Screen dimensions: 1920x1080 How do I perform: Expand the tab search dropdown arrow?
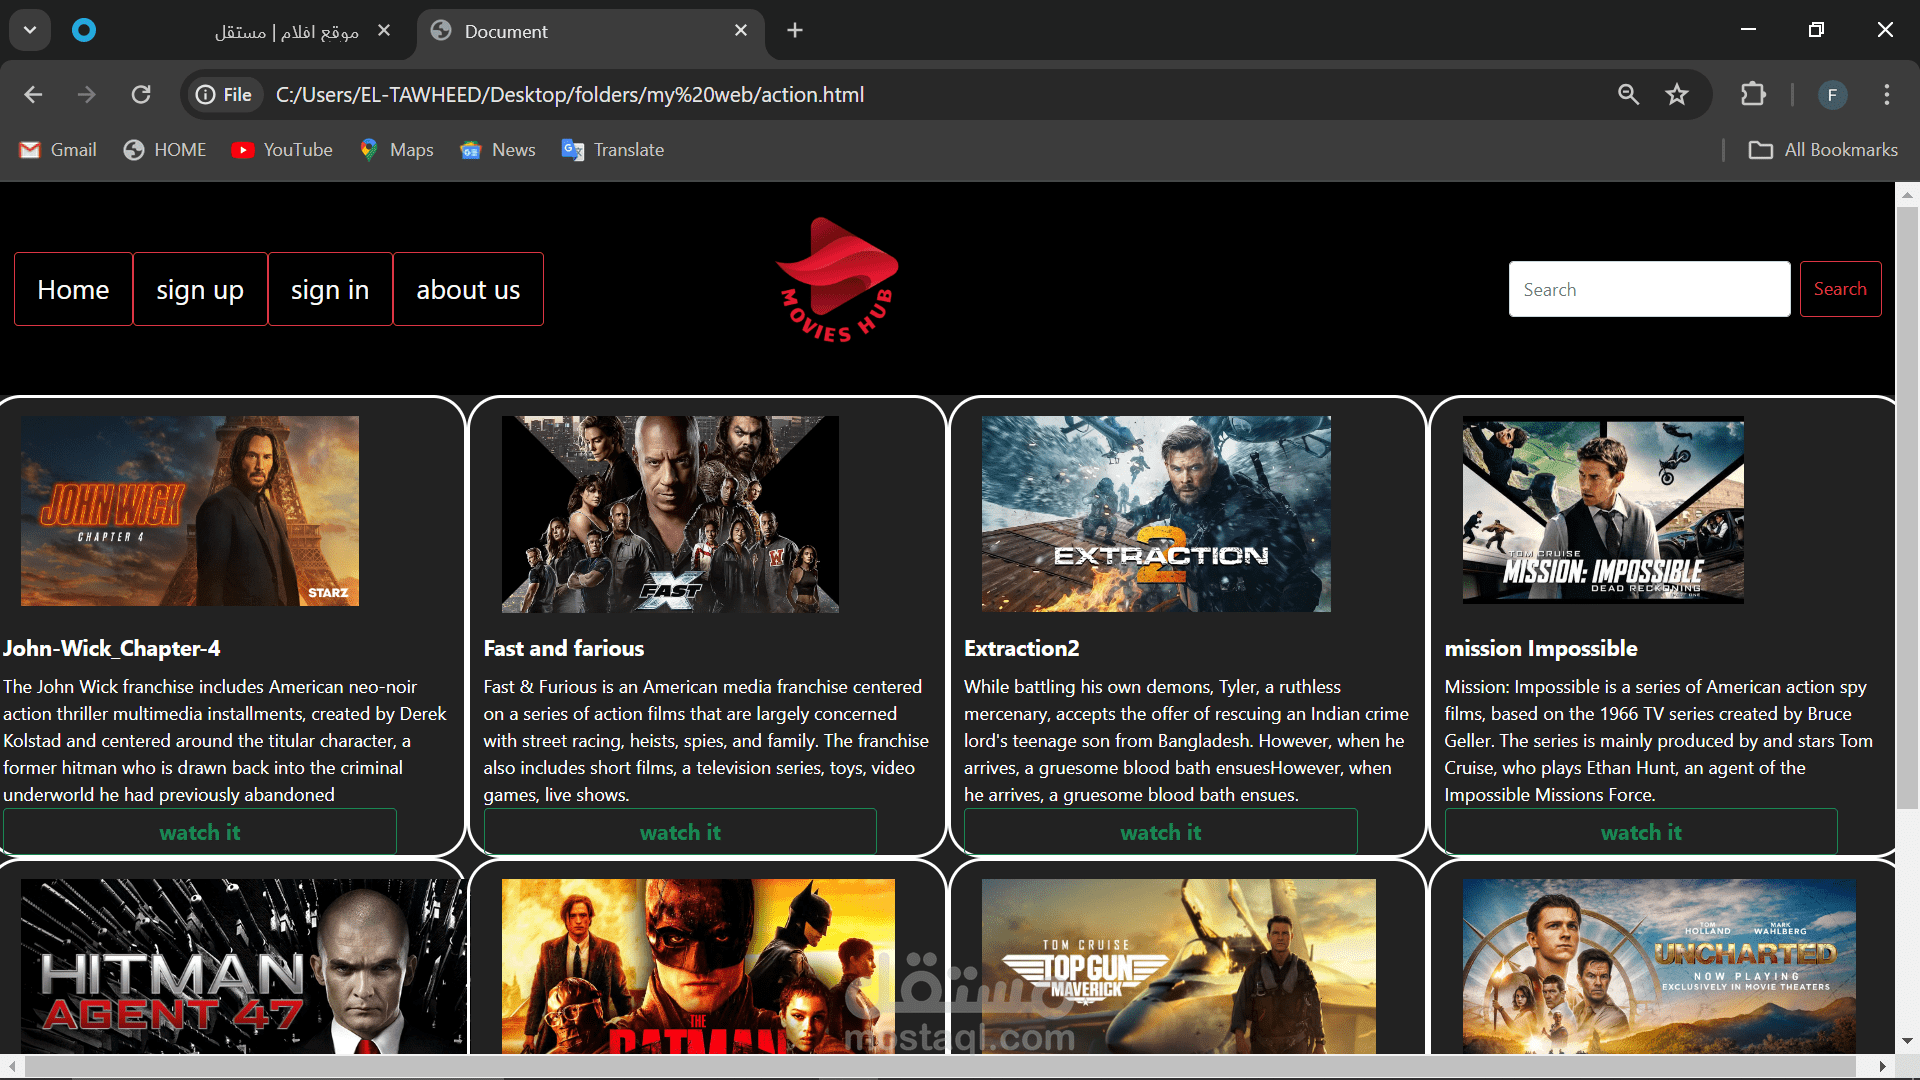30,30
